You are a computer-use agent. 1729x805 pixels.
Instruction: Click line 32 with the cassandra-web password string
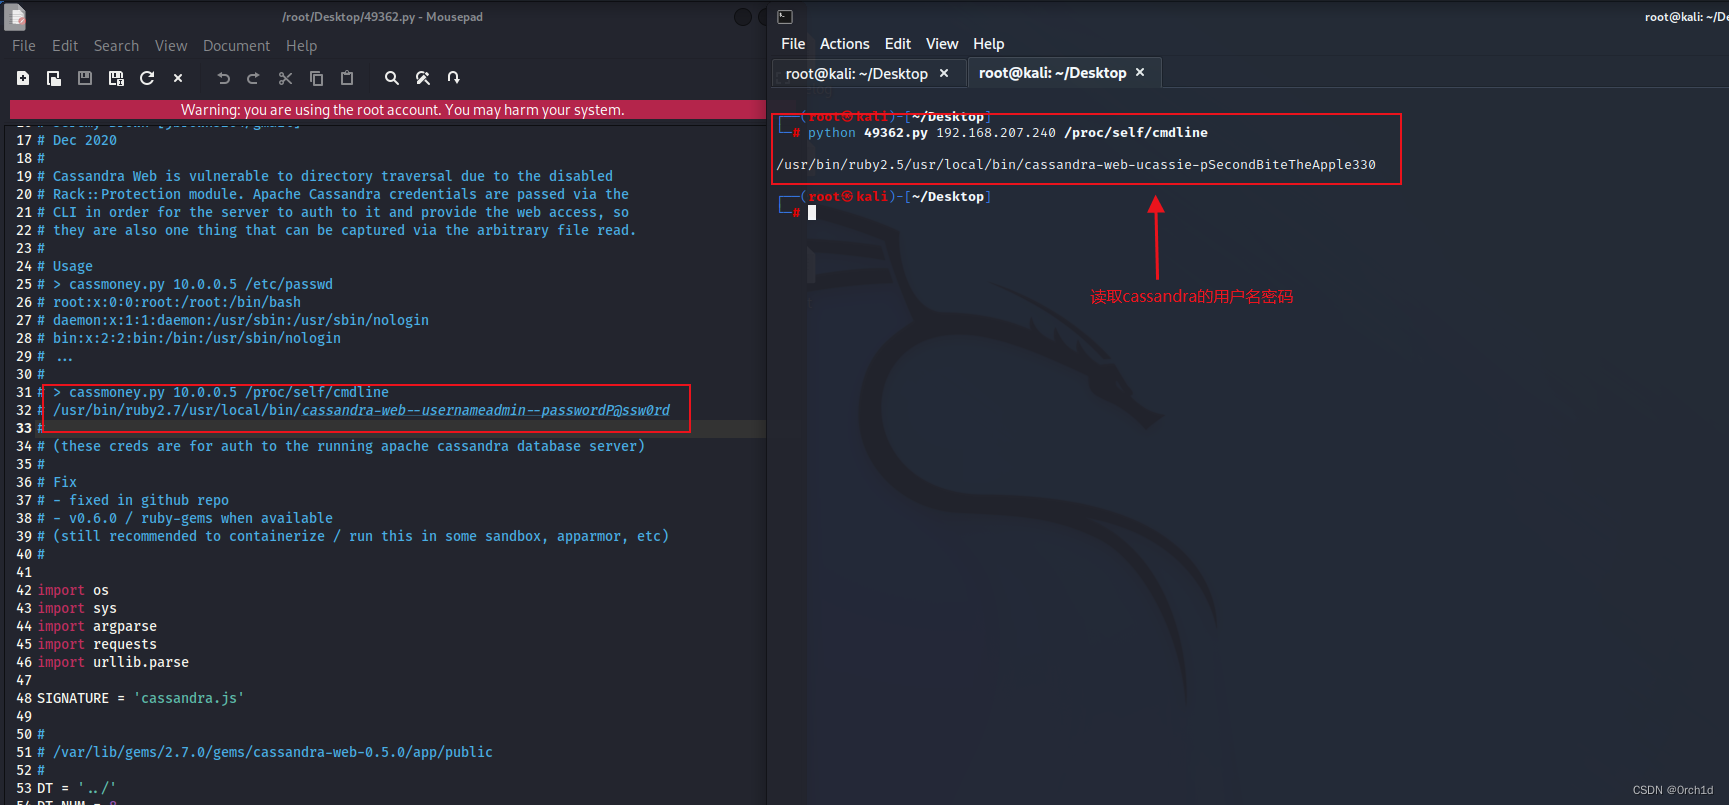[x=354, y=410]
